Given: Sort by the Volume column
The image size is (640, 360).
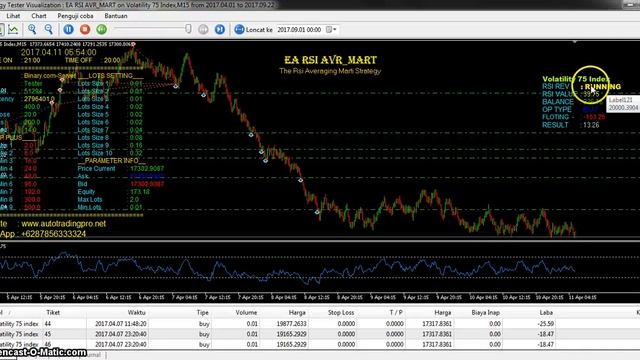Looking at the screenshot, I should pyautogui.click(x=246, y=312).
